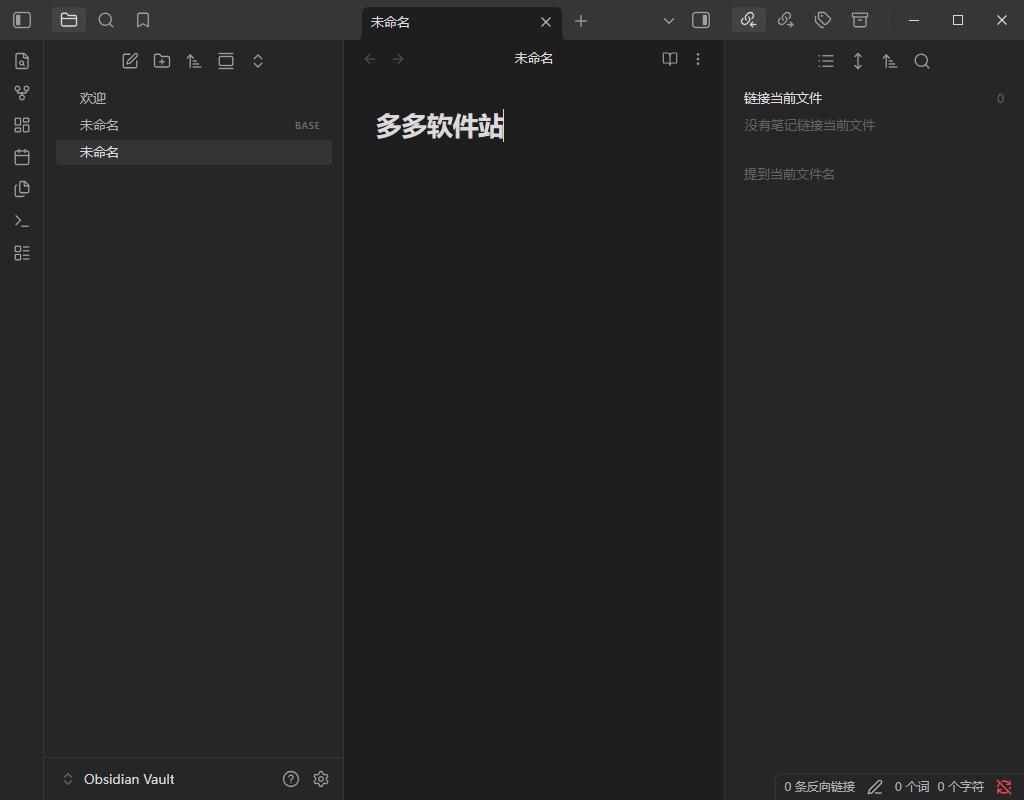This screenshot has height=800, width=1024.
Task: Show backlinks search filter
Action: coord(921,61)
